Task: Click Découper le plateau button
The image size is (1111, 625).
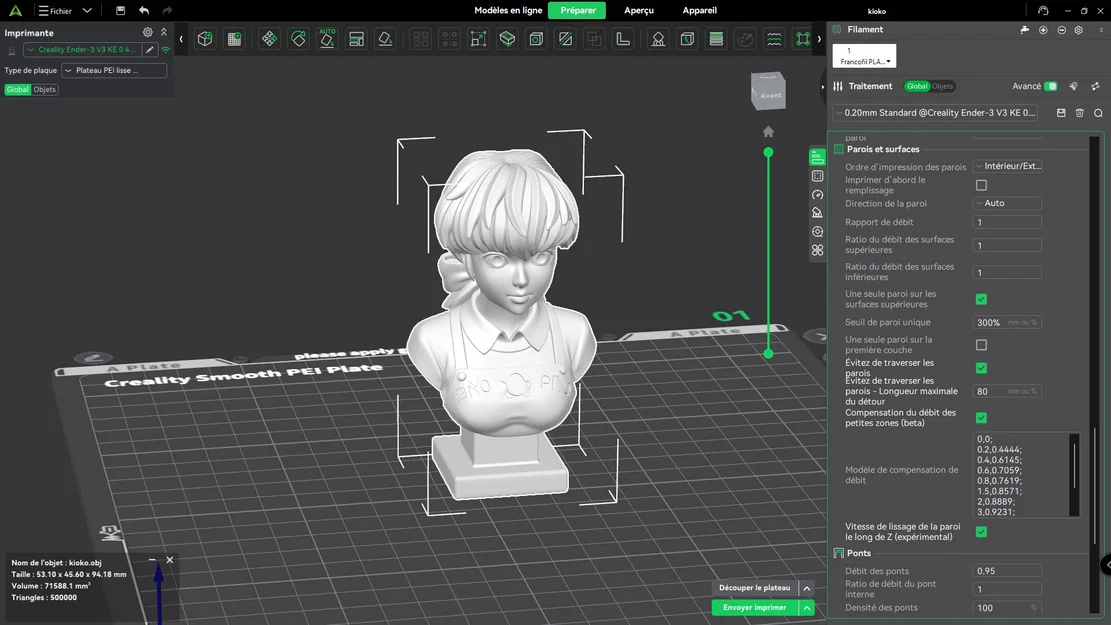Action: pyautogui.click(x=754, y=588)
